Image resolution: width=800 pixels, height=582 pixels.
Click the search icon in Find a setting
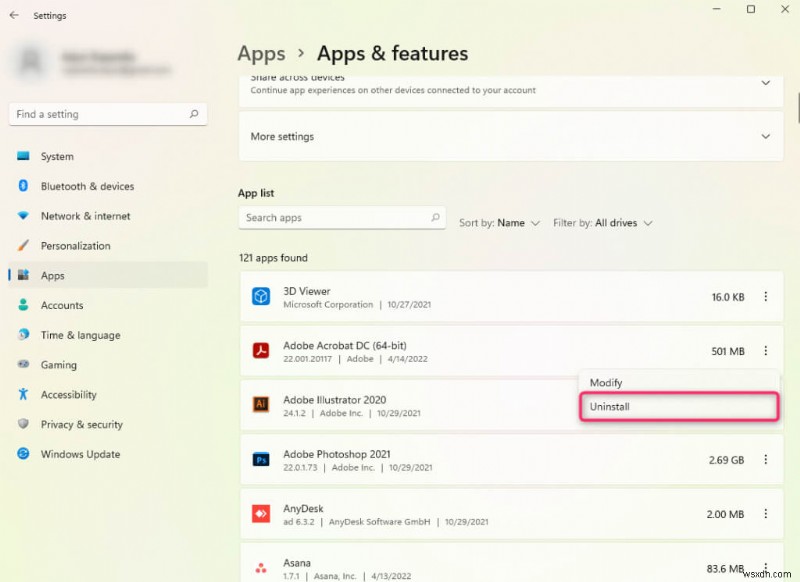(x=194, y=114)
